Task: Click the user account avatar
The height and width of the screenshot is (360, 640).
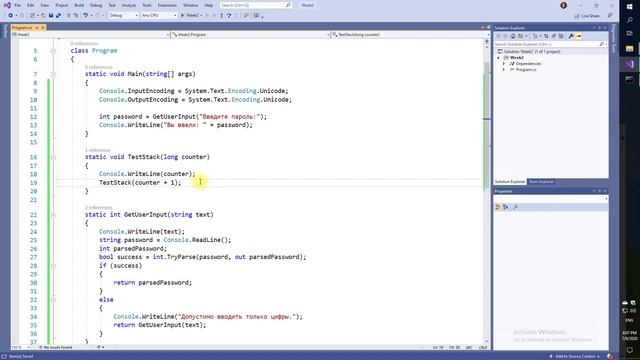Action: [564, 5]
